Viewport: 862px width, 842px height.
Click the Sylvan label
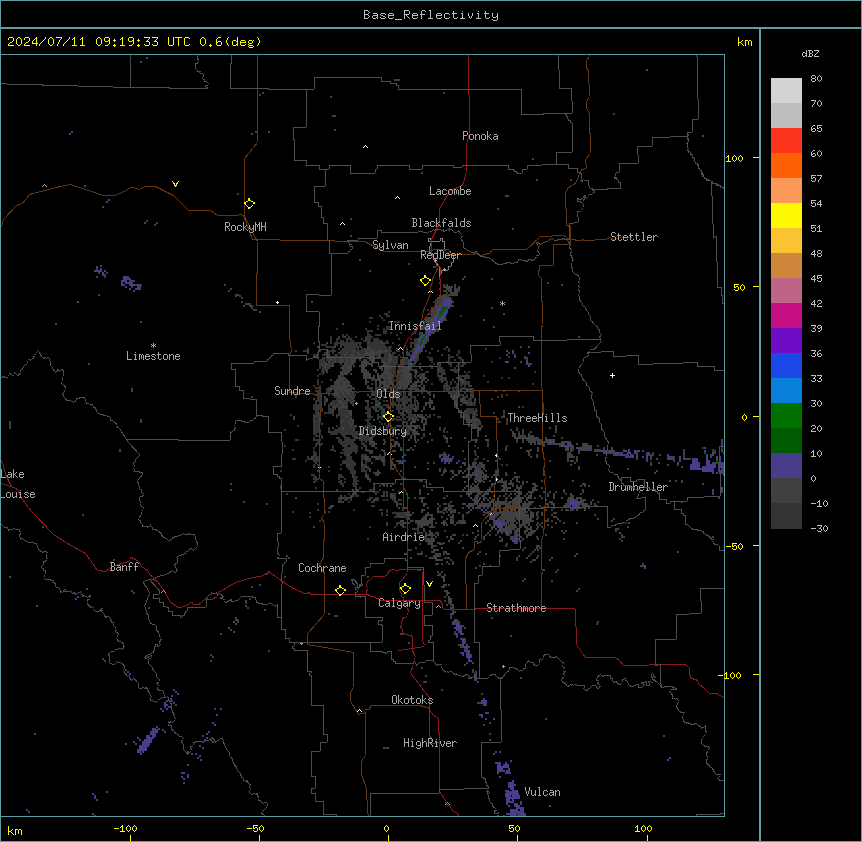coord(390,245)
